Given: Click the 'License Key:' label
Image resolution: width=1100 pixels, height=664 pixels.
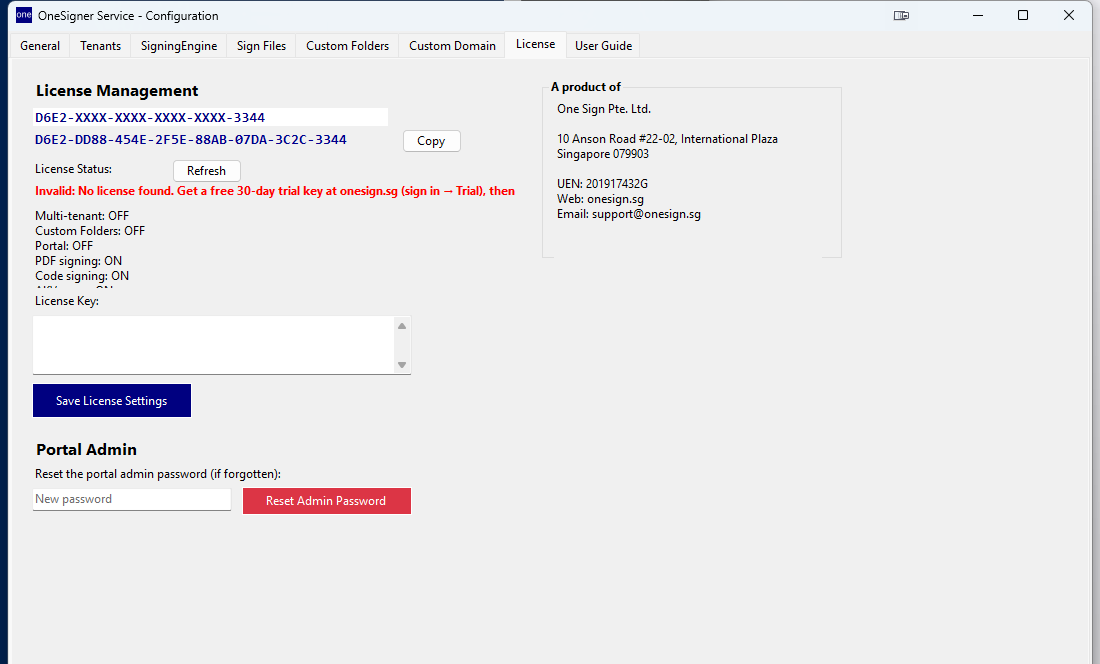Looking at the screenshot, I should (67, 301).
